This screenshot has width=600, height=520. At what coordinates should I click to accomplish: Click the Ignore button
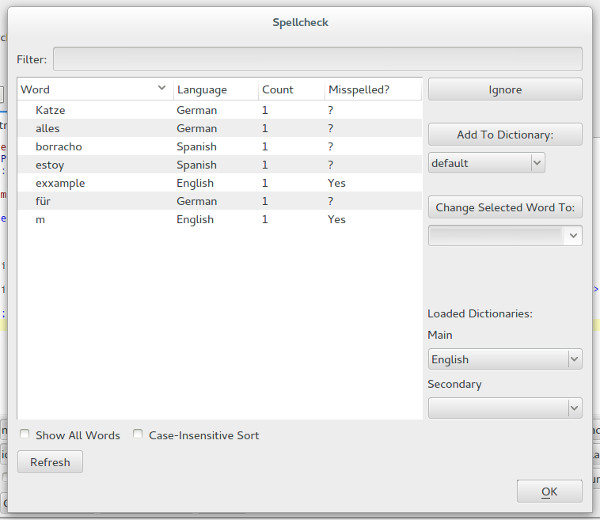505,90
